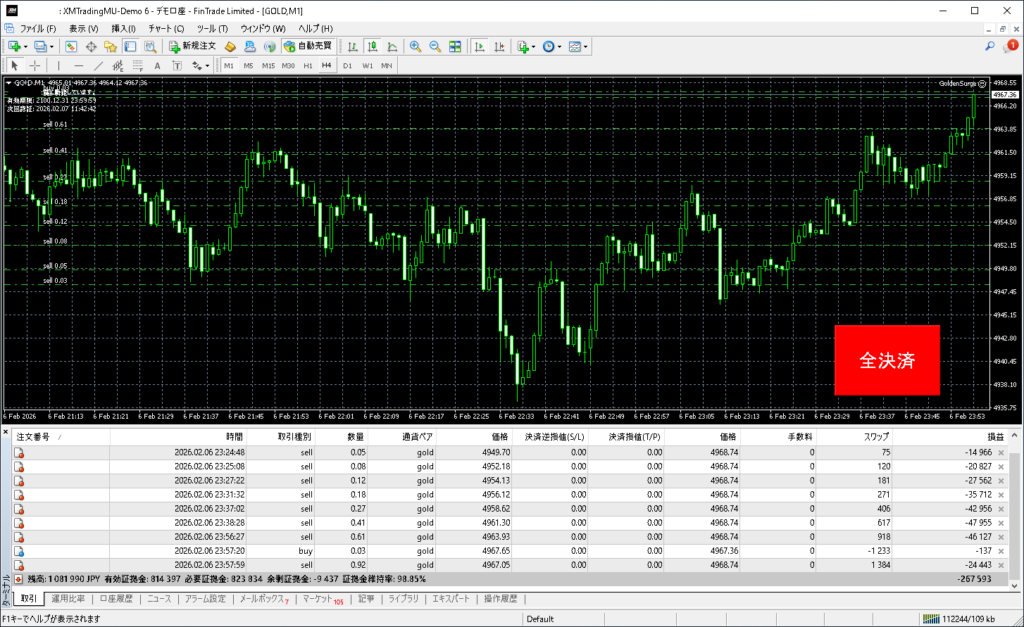Click the zoom in magnifier icon
1024x627 pixels.
tap(415, 47)
